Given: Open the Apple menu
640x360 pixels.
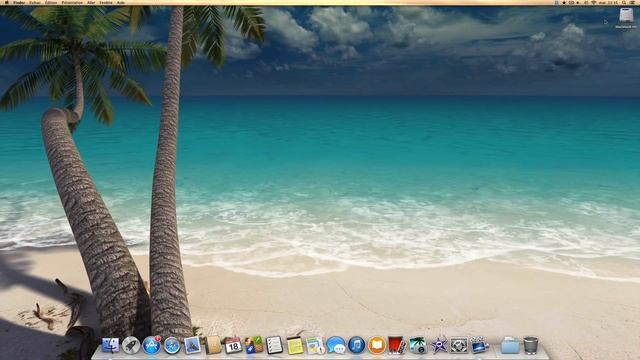Looking at the screenshot, I should [x=7, y=2].
